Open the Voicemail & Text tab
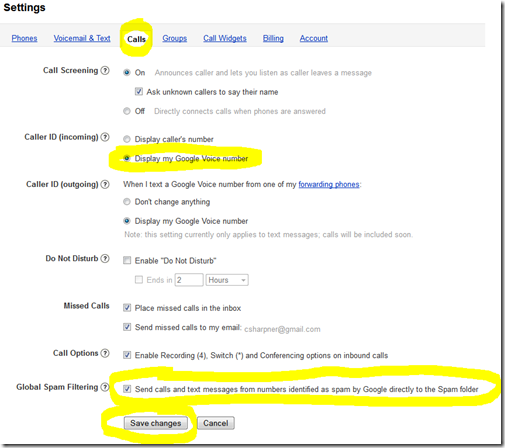This screenshot has width=505, height=448. pos(82,38)
